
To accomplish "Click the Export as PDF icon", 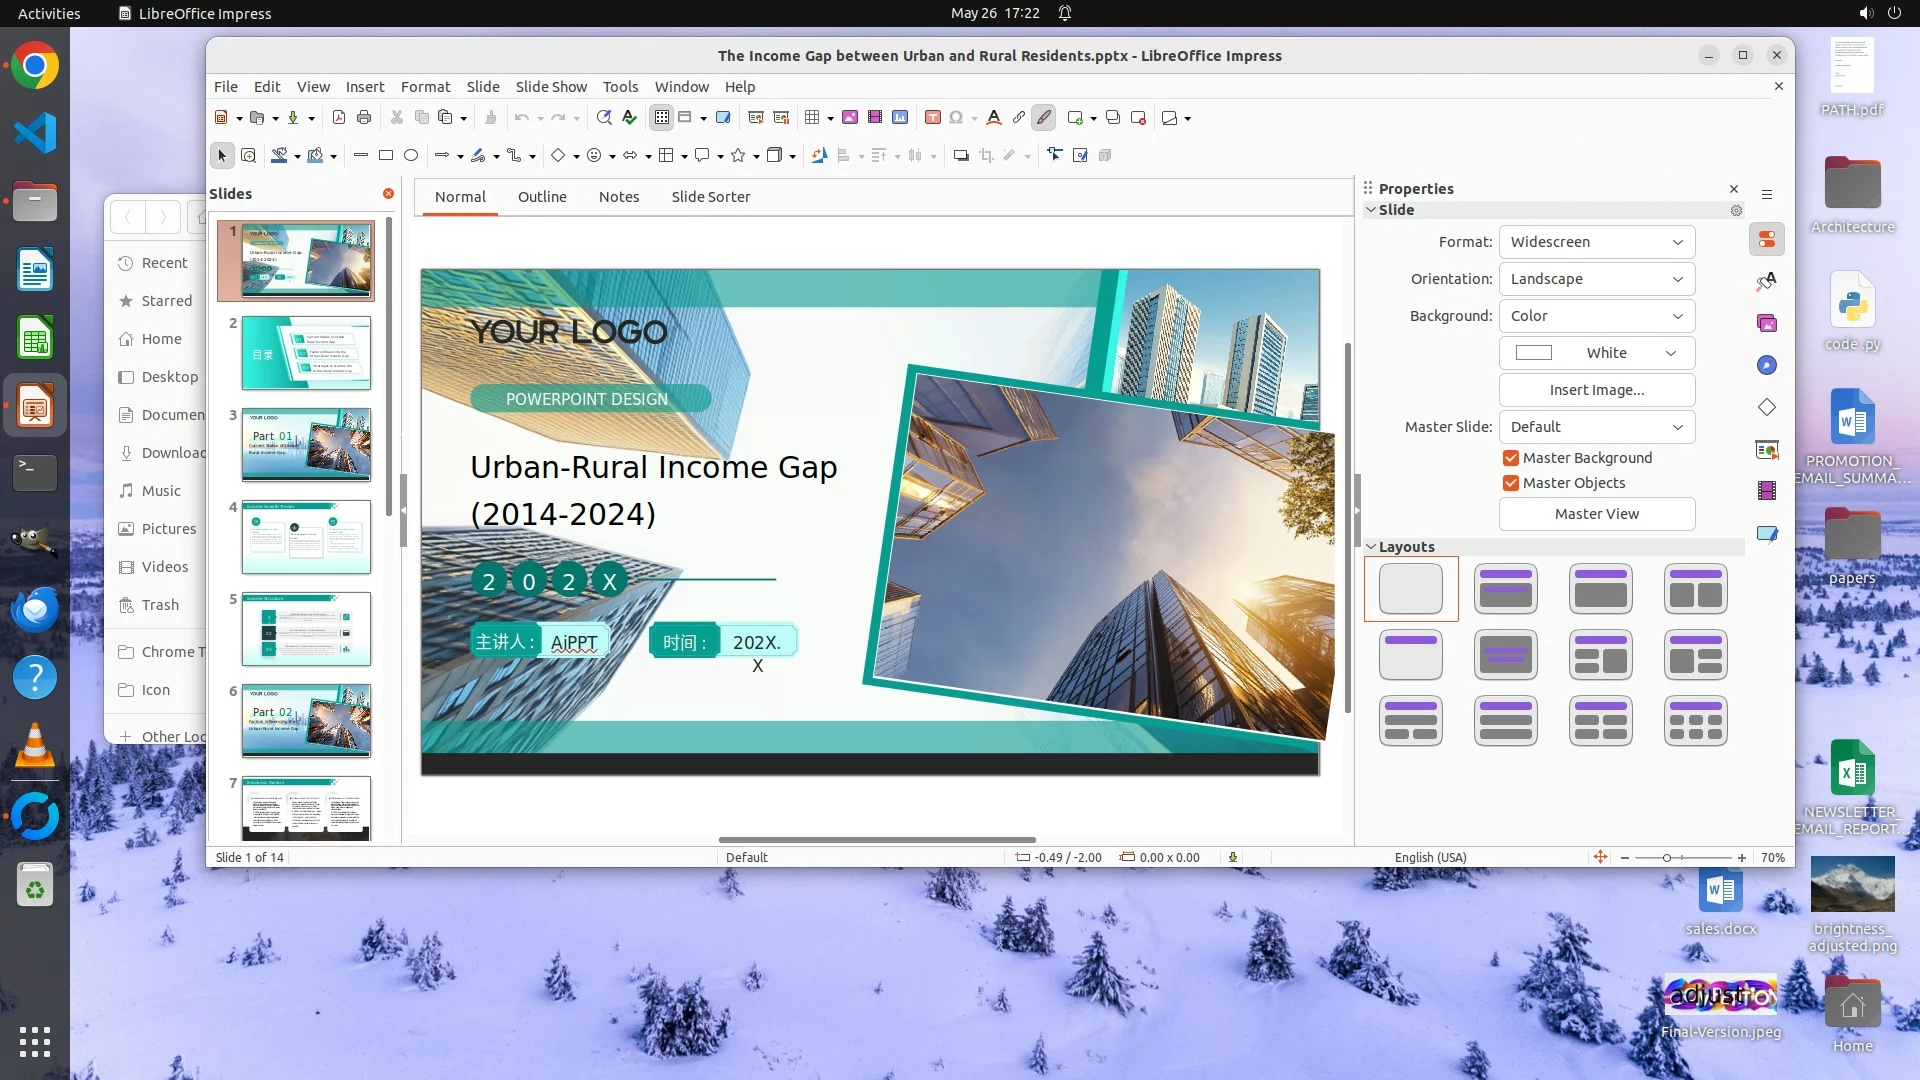I will (x=339, y=118).
